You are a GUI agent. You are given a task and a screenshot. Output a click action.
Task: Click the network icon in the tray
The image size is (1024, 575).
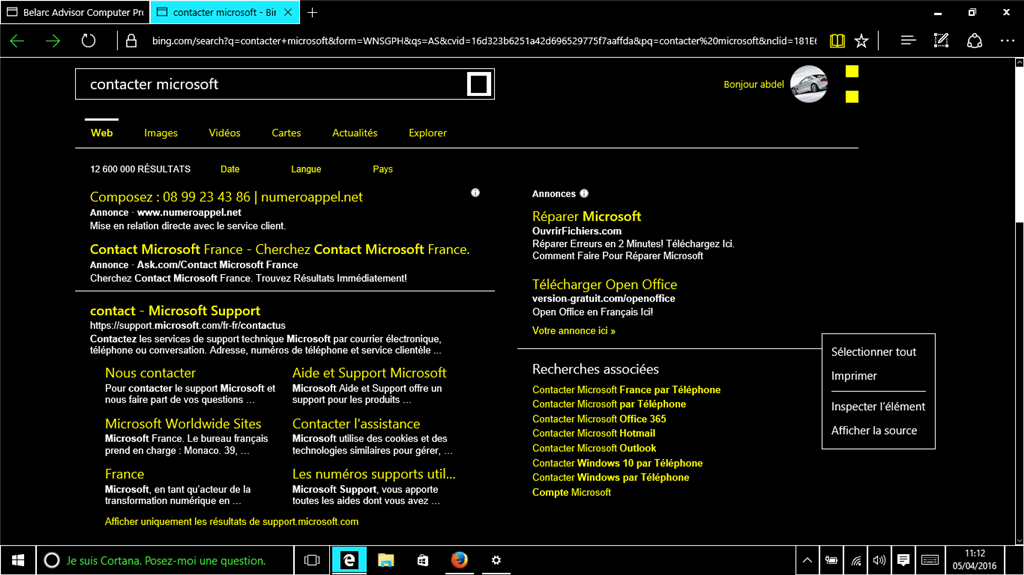856,560
